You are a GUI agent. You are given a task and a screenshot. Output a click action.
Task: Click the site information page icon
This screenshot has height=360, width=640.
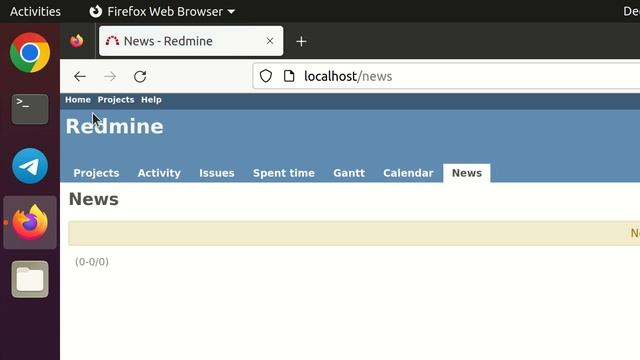pyautogui.click(x=289, y=76)
